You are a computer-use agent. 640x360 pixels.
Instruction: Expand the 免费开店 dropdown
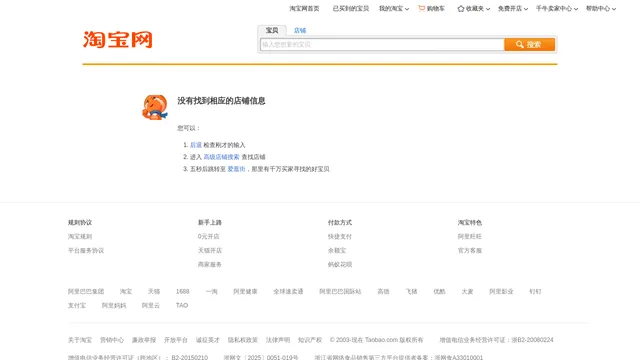[x=513, y=9]
